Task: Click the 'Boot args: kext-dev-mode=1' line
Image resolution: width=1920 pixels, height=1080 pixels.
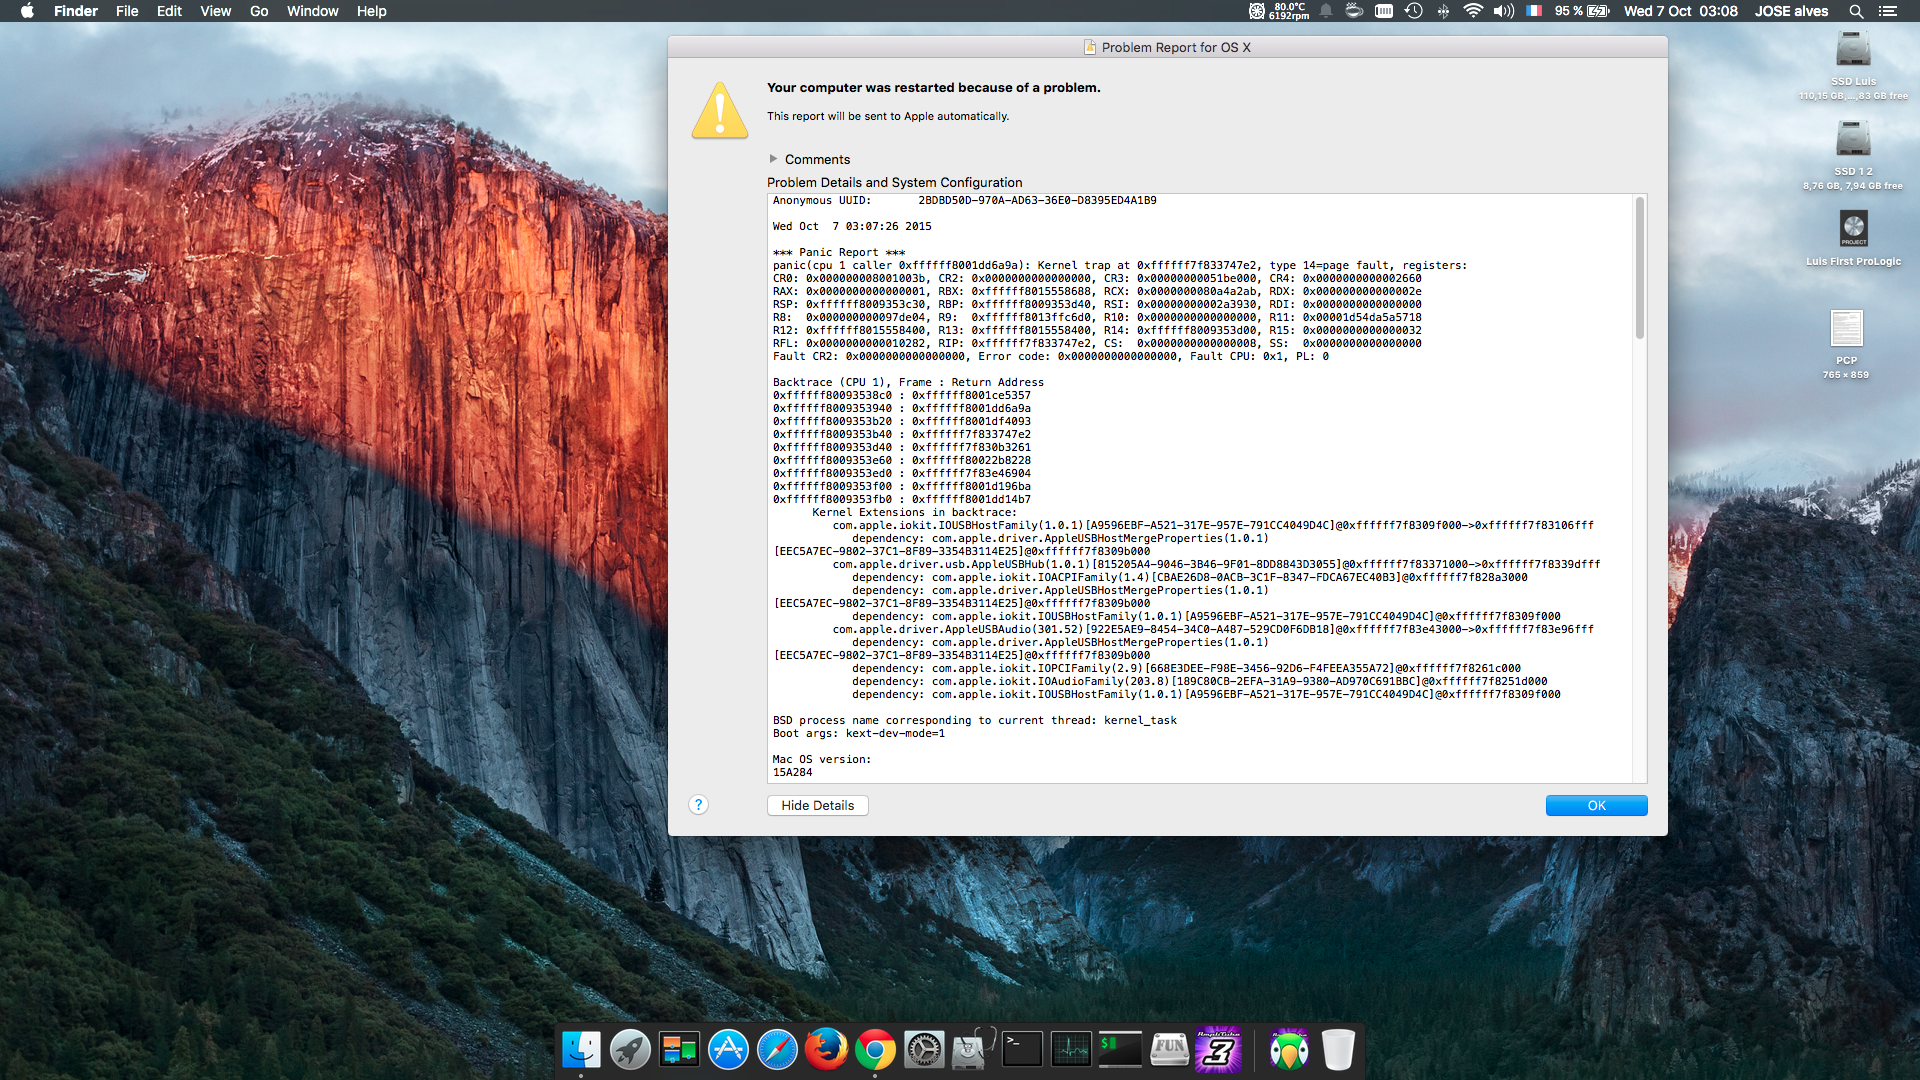Action: (x=858, y=733)
